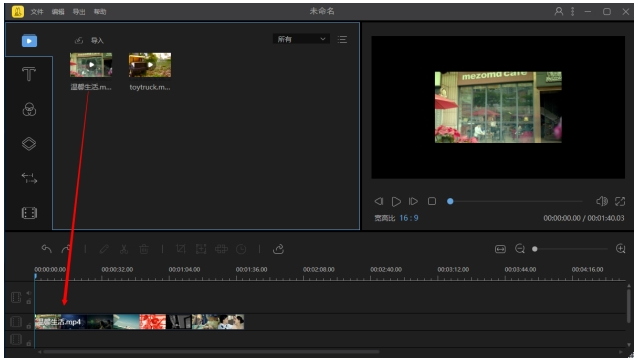Image resolution: width=638 pixels, height=360 pixels.
Task: Zoom in the timeline with plus magnifier
Action: 621,249
